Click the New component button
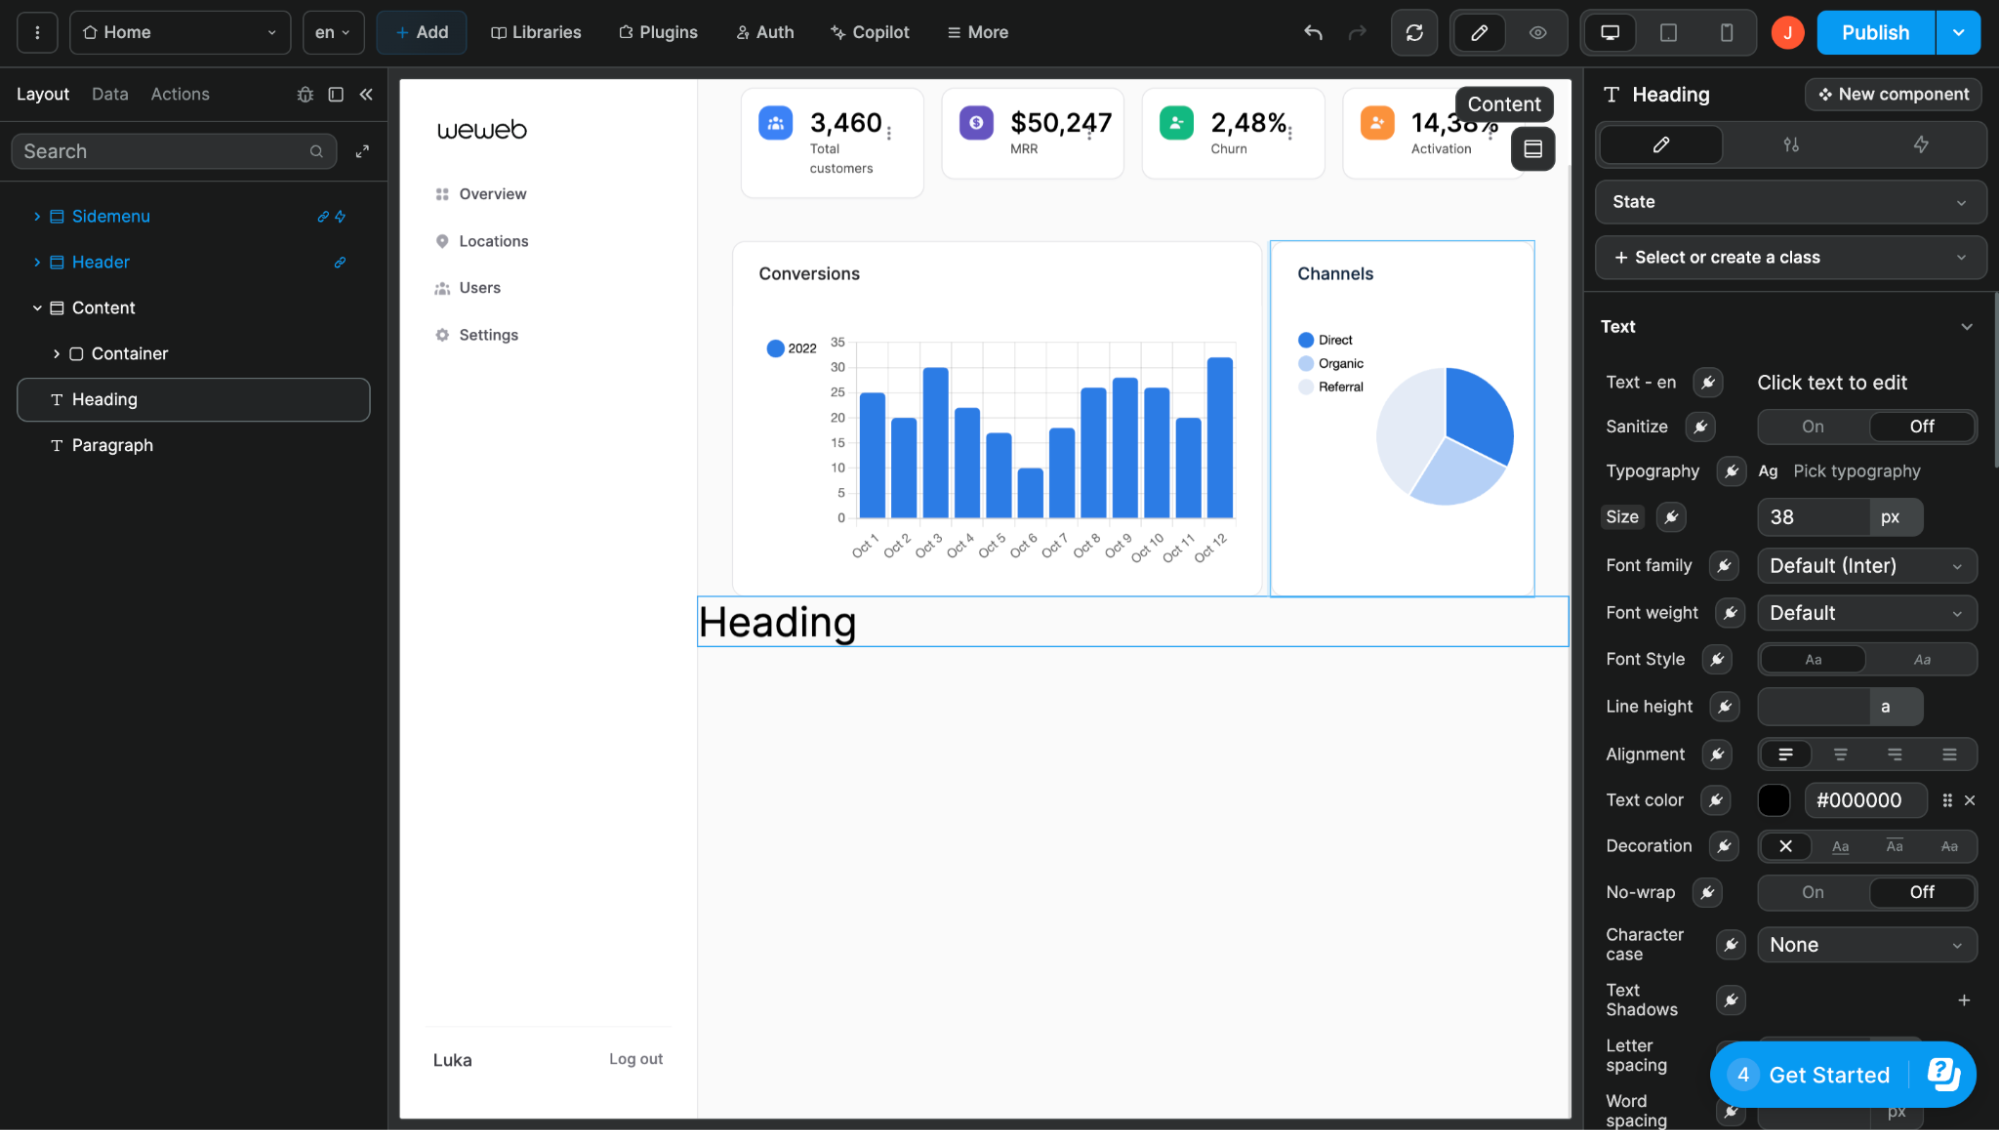 click(x=1892, y=94)
